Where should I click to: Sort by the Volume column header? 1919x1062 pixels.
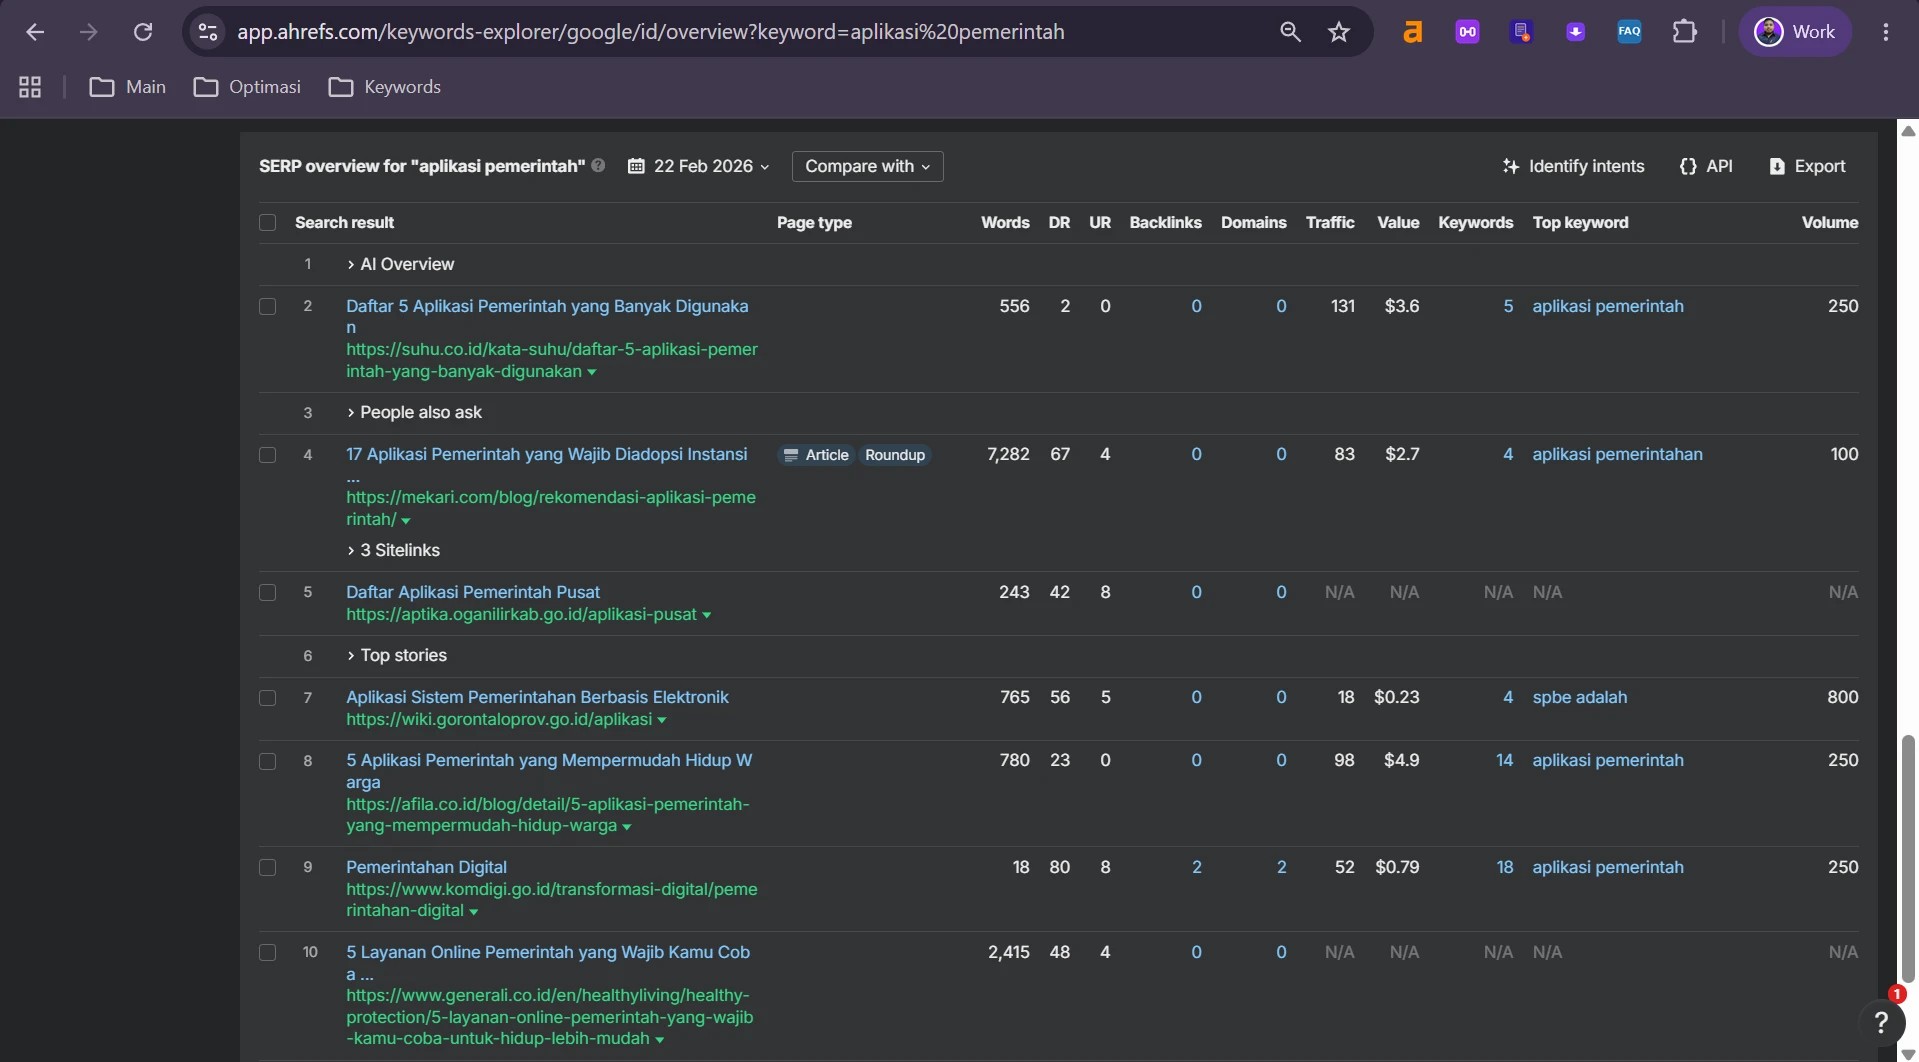tap(1829, 222)
